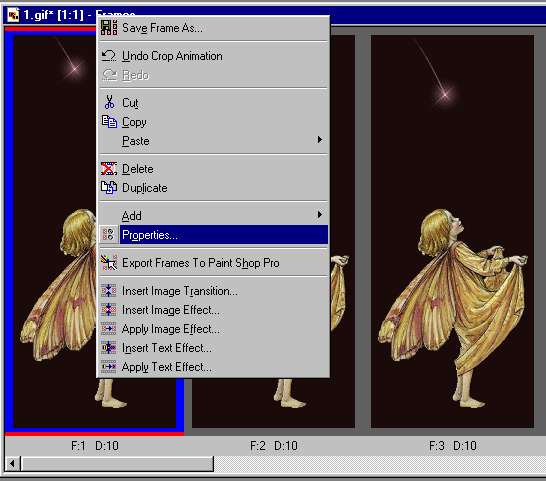The width and height of the screenshot is (546, 481).
Task: Click the Properties icon in menu
Action: (x=109, y=234)
